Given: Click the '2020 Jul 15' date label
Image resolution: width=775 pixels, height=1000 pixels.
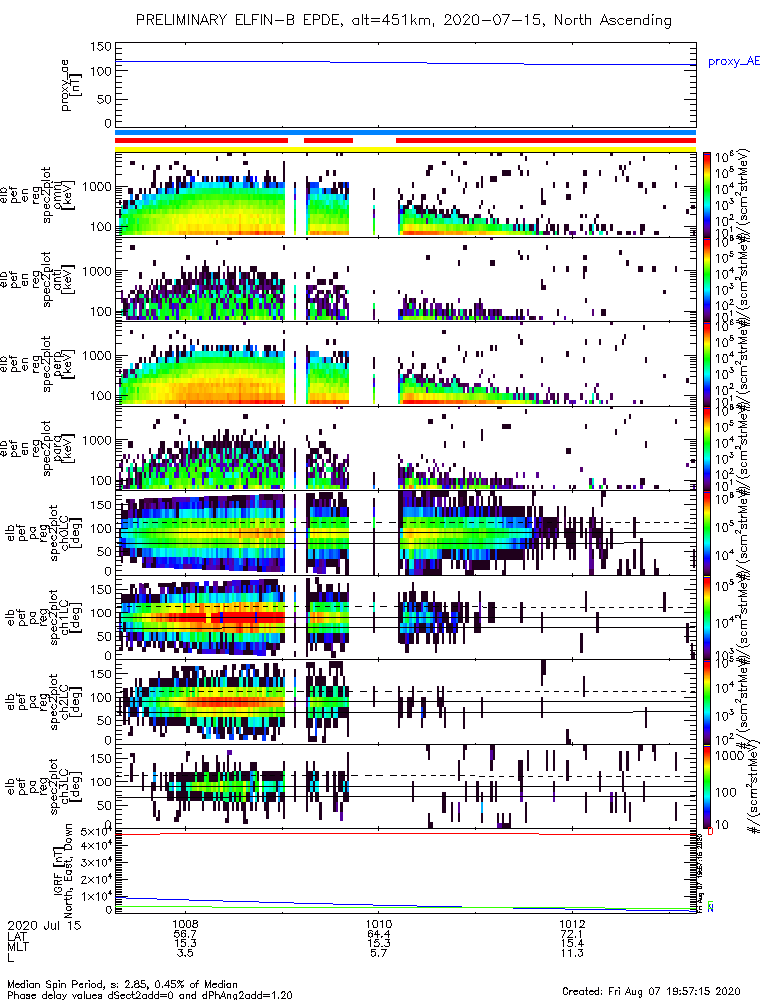Looking at the screenshot, I should 45,924.
